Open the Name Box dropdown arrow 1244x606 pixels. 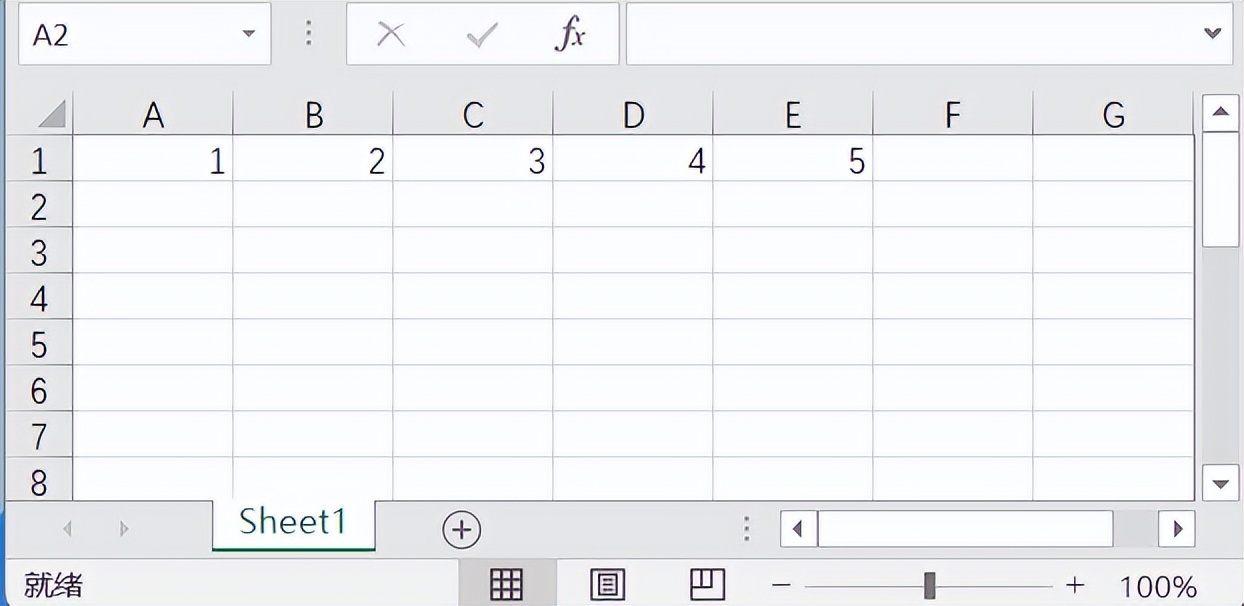pos(249,35)
